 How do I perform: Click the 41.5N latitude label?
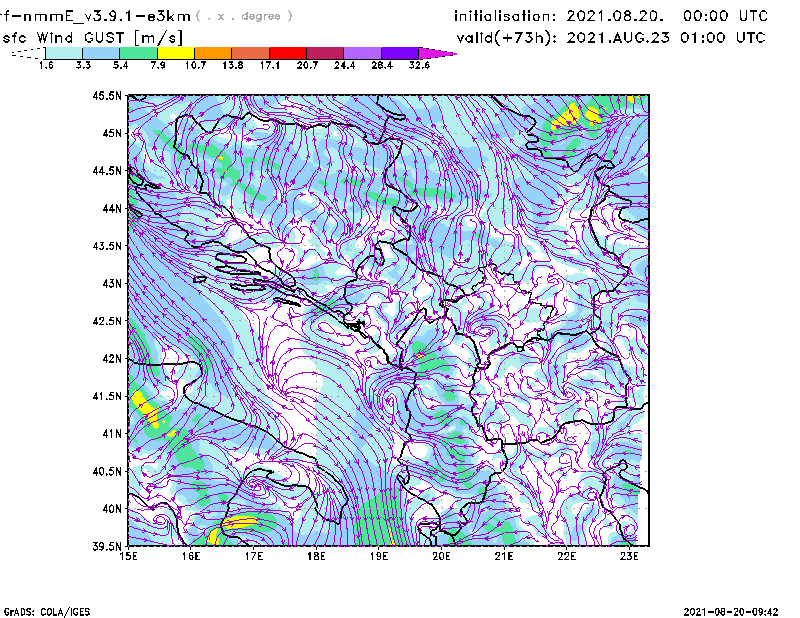(x=107, y=396)
